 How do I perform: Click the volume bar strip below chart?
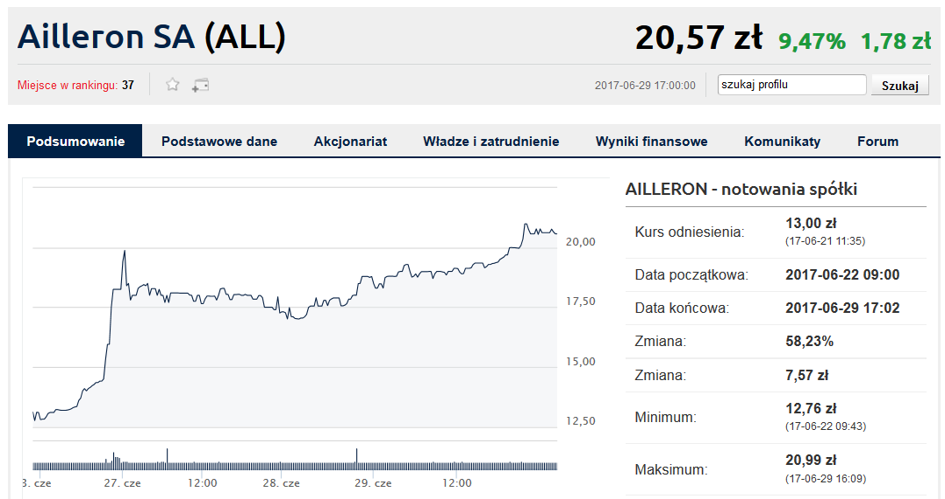[x=295, y=465]
